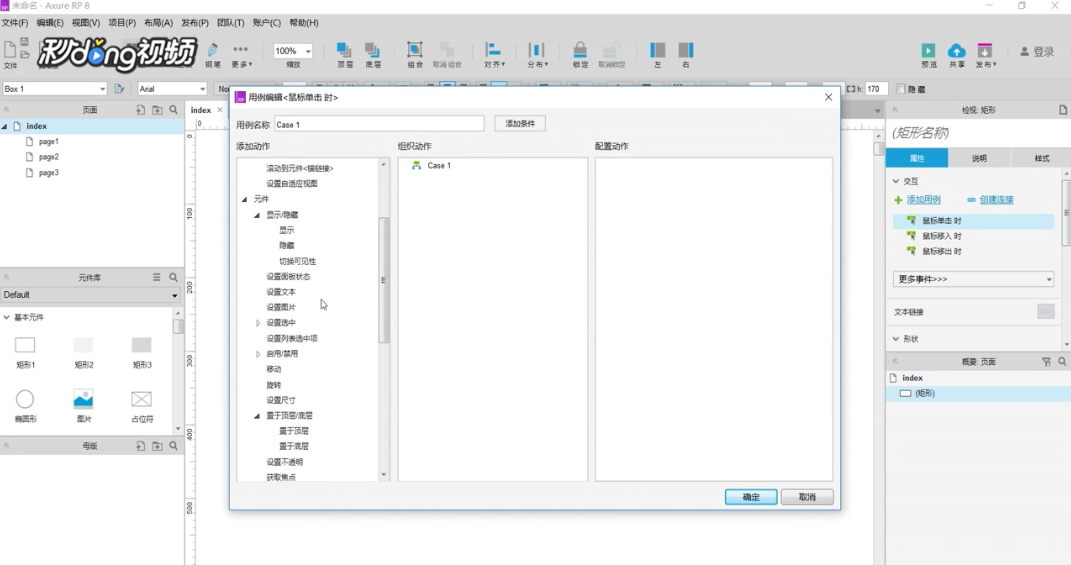Toggle the 隐藏 hidden checkbox
Image resolution: width=1071 pixels, height=565 pixels.
(x=900, y=89)
